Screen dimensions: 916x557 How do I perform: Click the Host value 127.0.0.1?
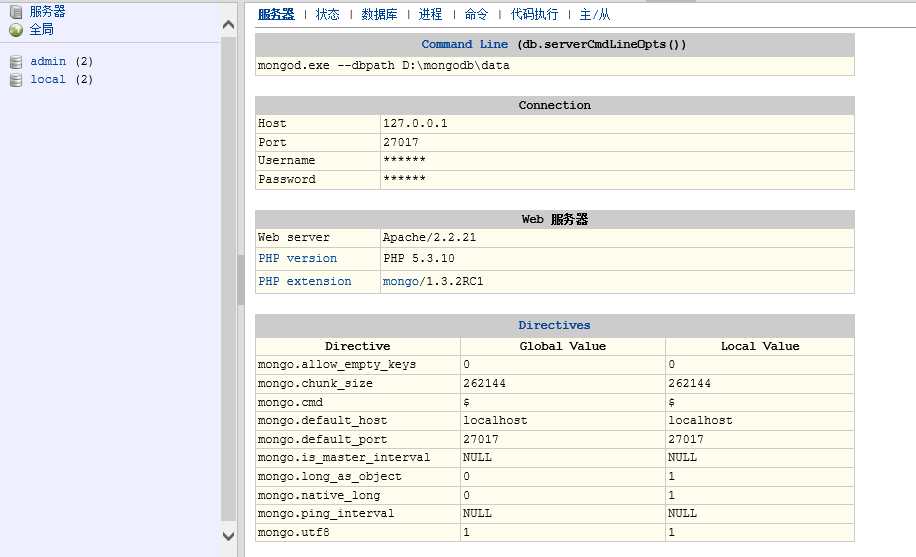coord(415,123)
